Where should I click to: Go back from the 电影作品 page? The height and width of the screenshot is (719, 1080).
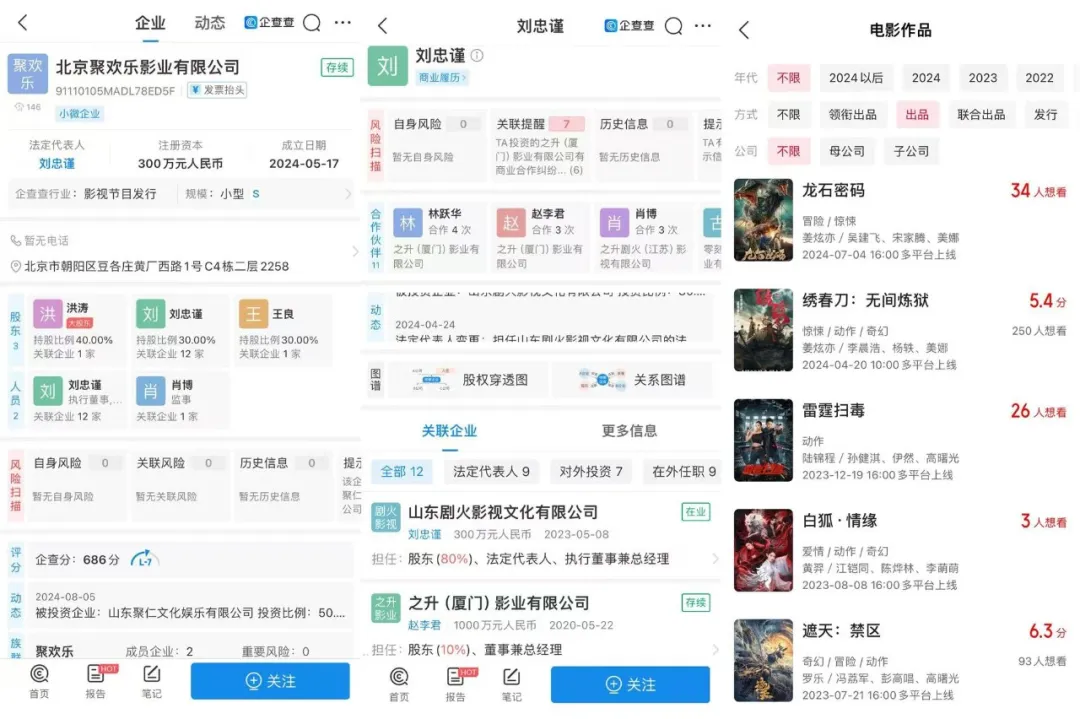pos(743,30)
